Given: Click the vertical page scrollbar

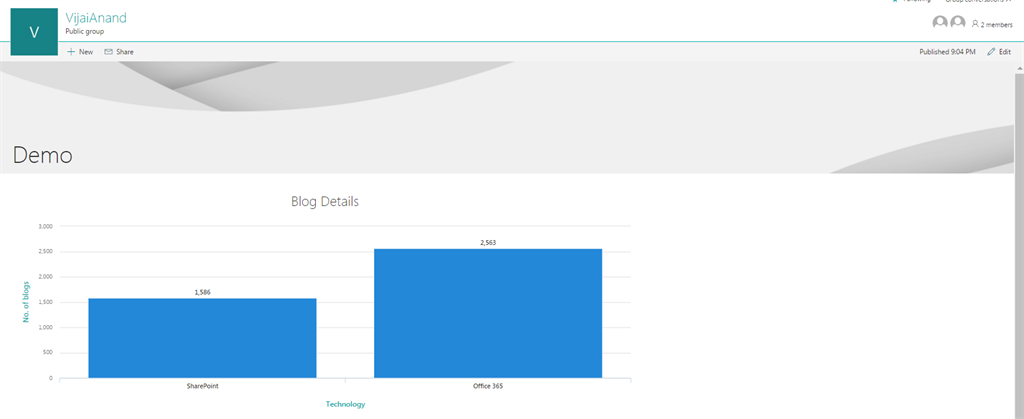Looking at the screenshot, I should pos(1019,245).
